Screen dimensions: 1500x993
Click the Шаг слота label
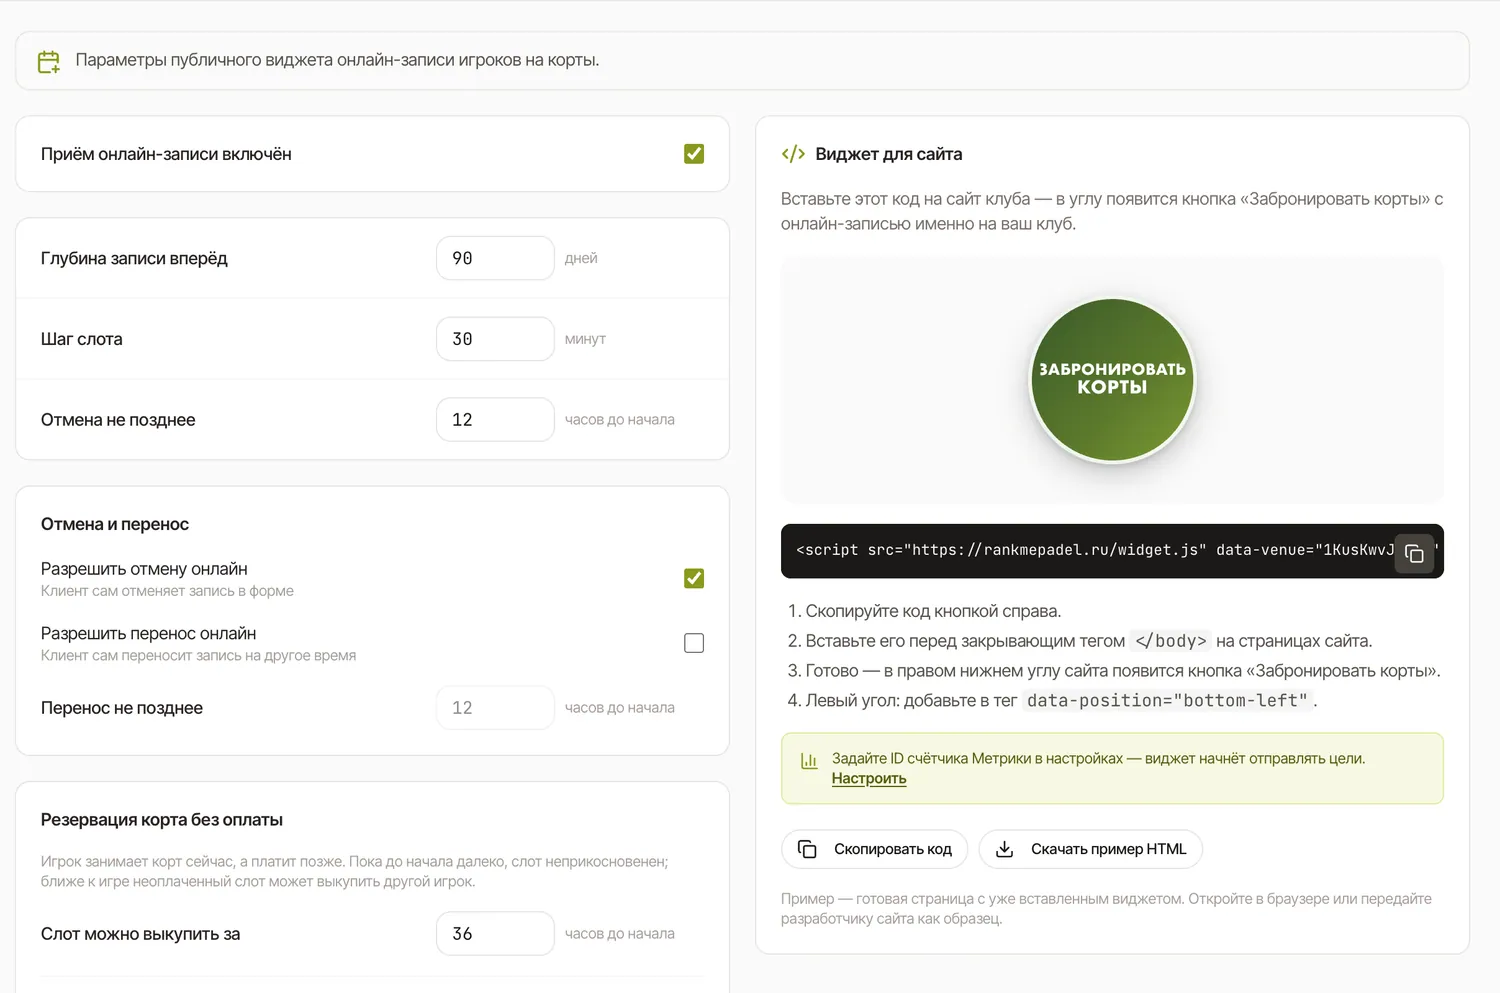pyautogui.click(x=82, y=339)
